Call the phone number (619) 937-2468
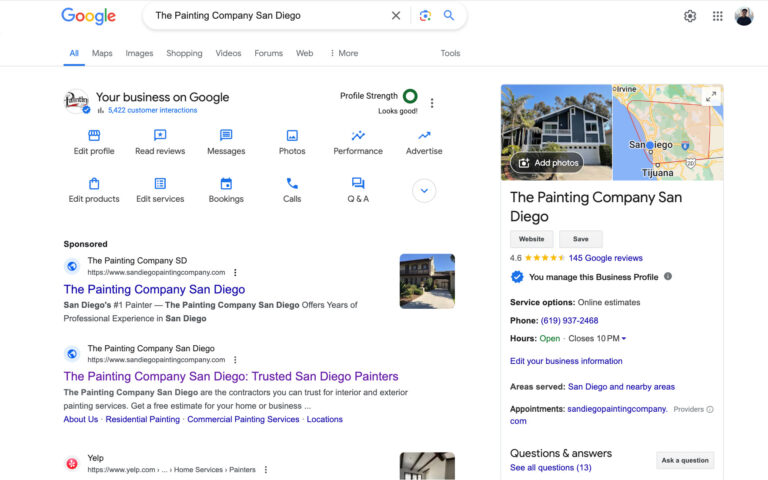The height and width of the screenshot is (480, 768). pos(569,321)
